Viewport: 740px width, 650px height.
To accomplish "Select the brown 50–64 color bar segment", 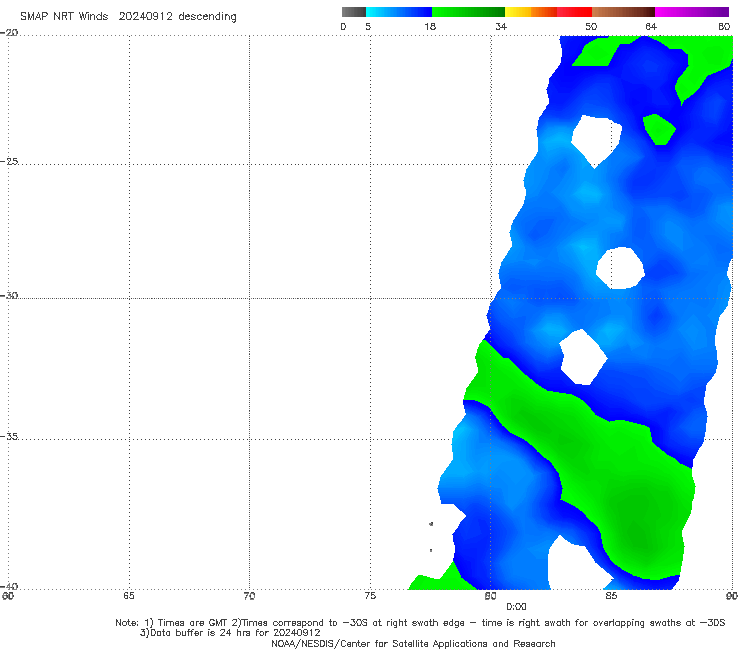I will (623, 12).
